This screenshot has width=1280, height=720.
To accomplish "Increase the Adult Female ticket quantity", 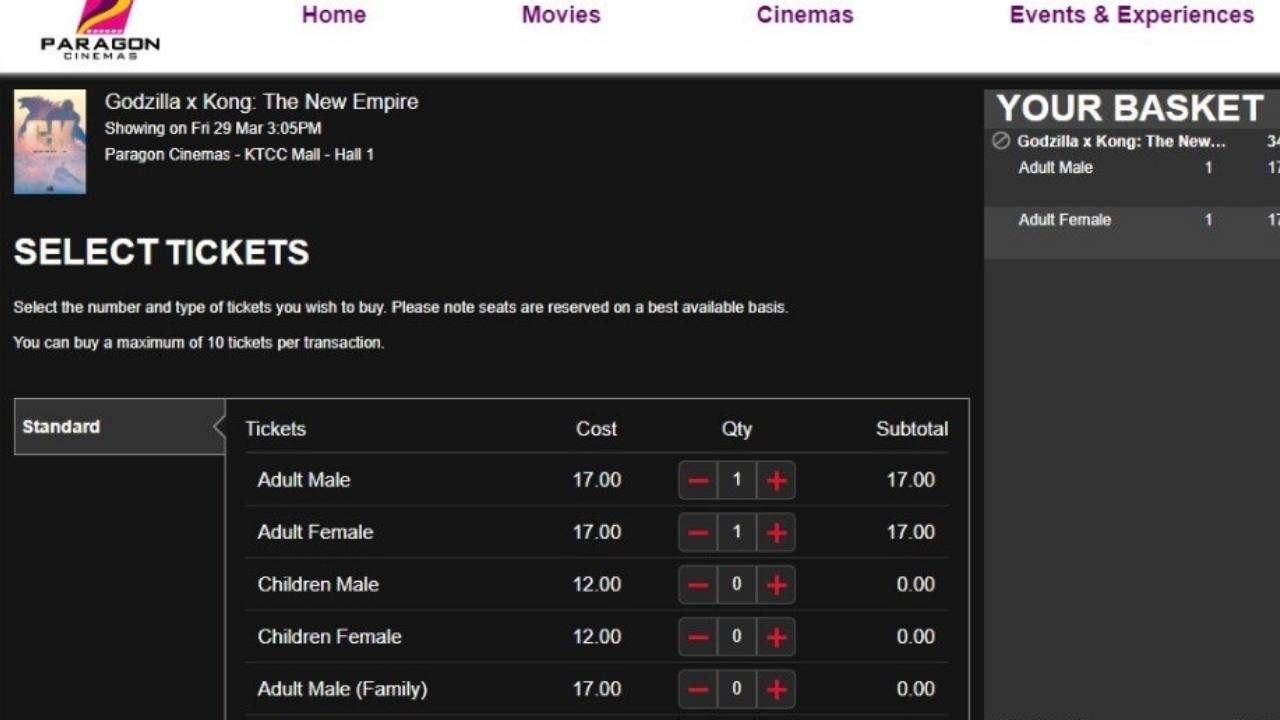I will click(776, 532).
